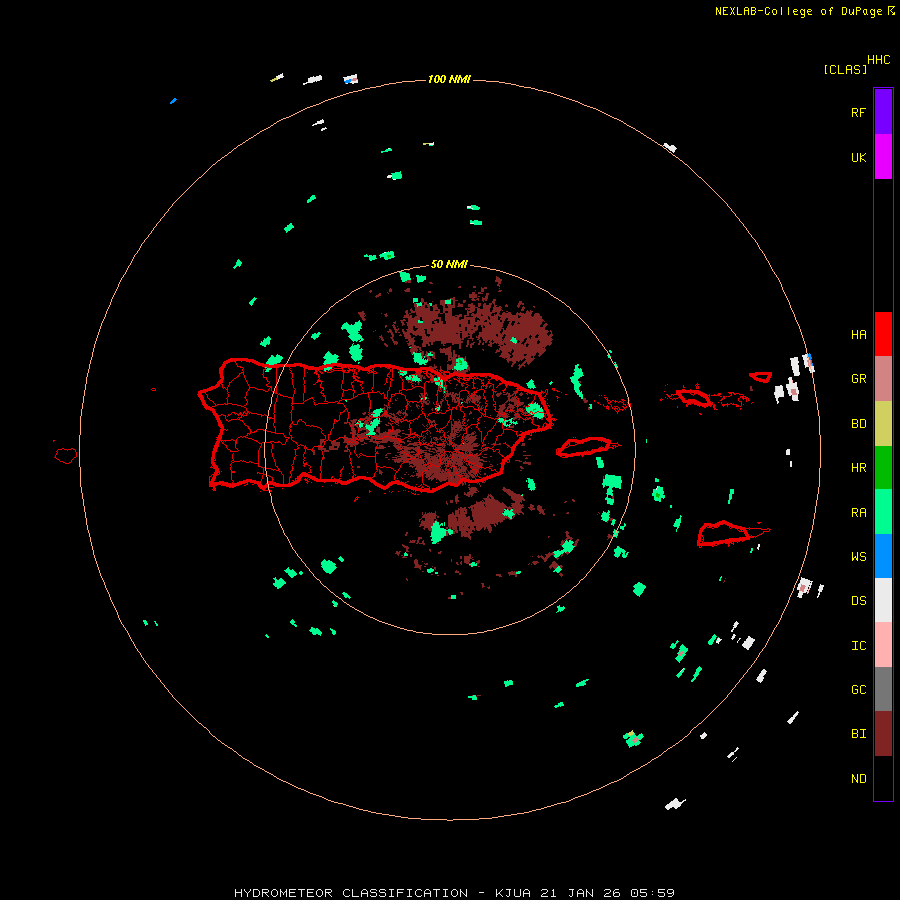Click the BD legend label
900x900 pixels.
click(858, 424)
